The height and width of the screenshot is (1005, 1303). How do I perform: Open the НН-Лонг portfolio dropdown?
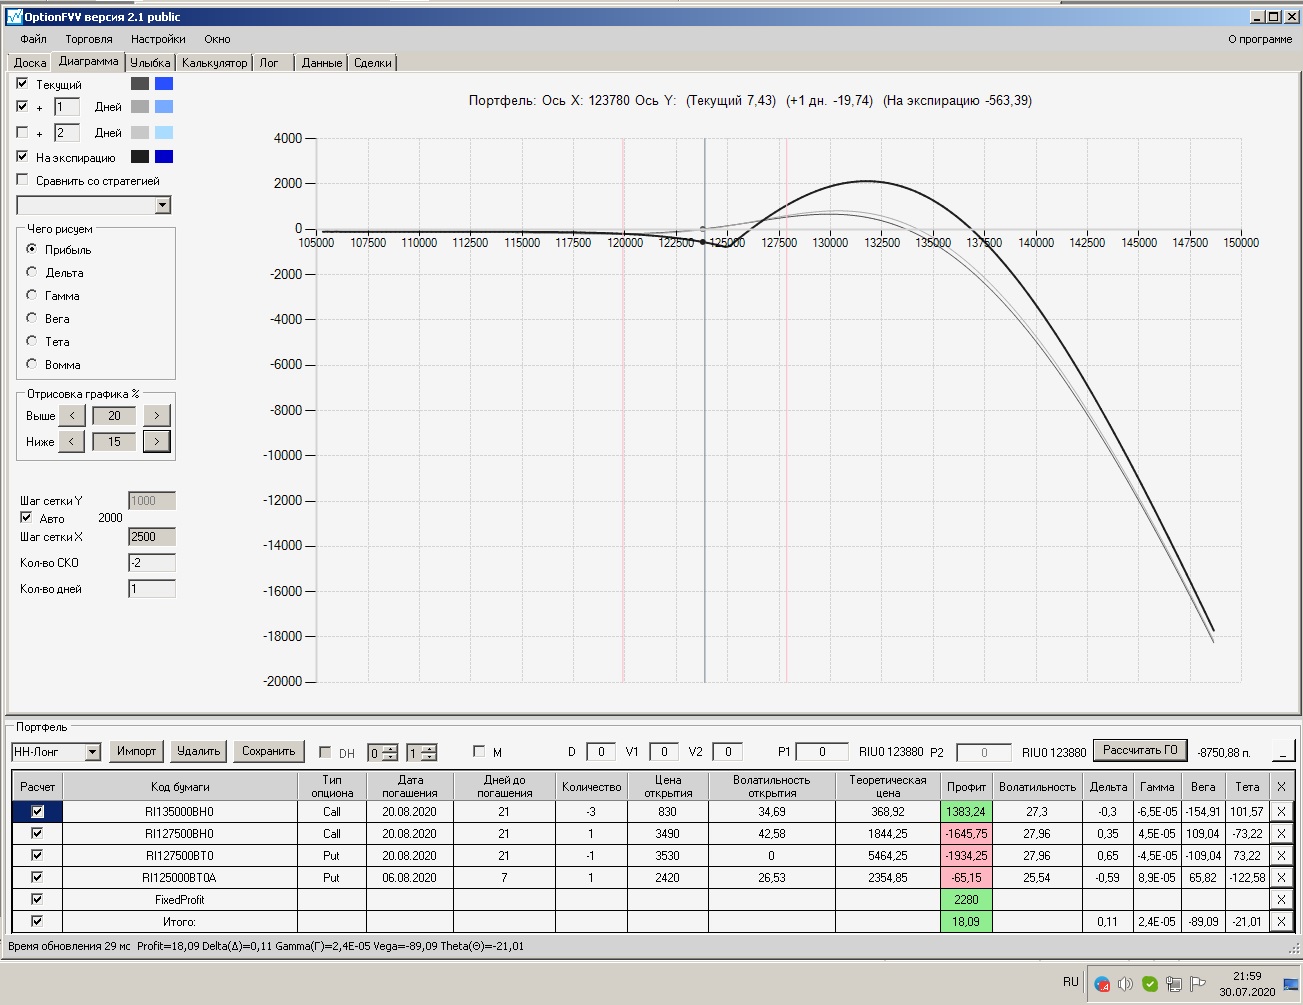(x=92, y=752)
